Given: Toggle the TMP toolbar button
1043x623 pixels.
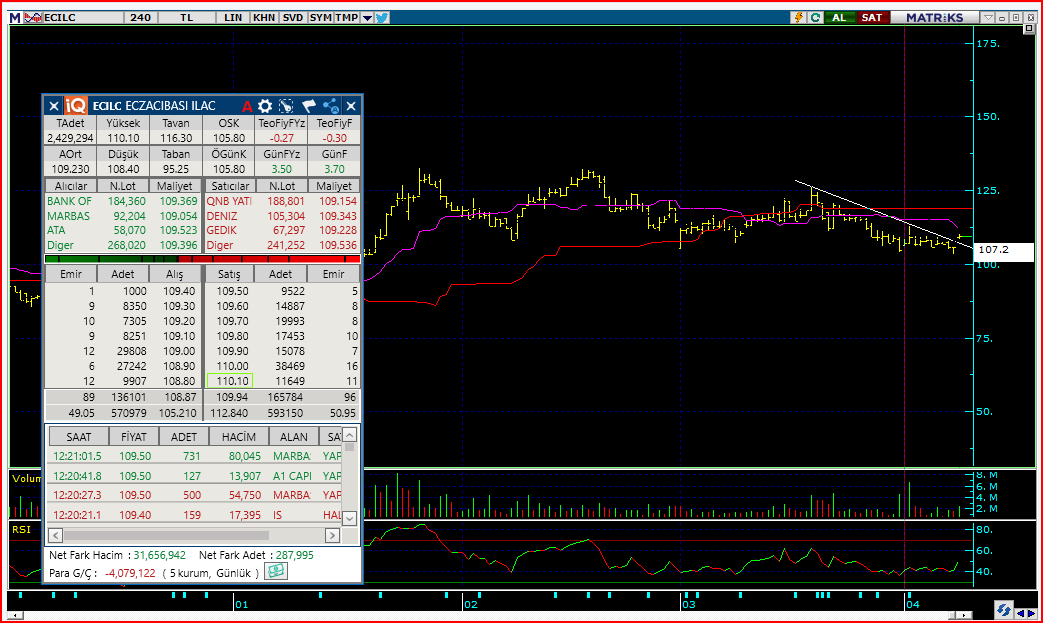Looking at the screenshot, I should [347, 17].
